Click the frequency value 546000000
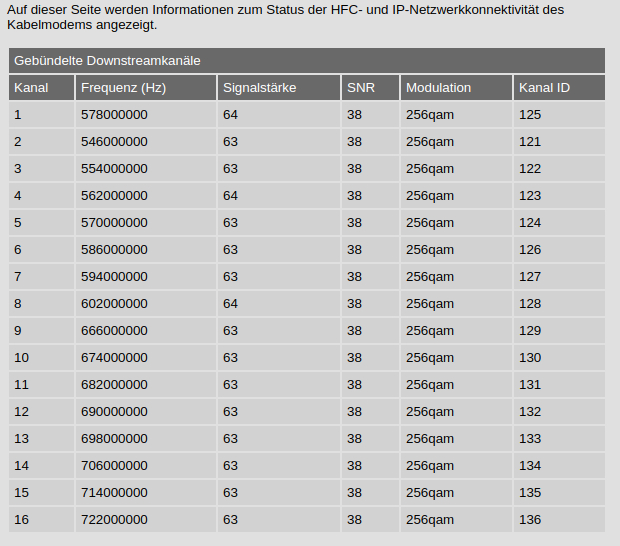620x546 pixels. click(x=114, y=142)
